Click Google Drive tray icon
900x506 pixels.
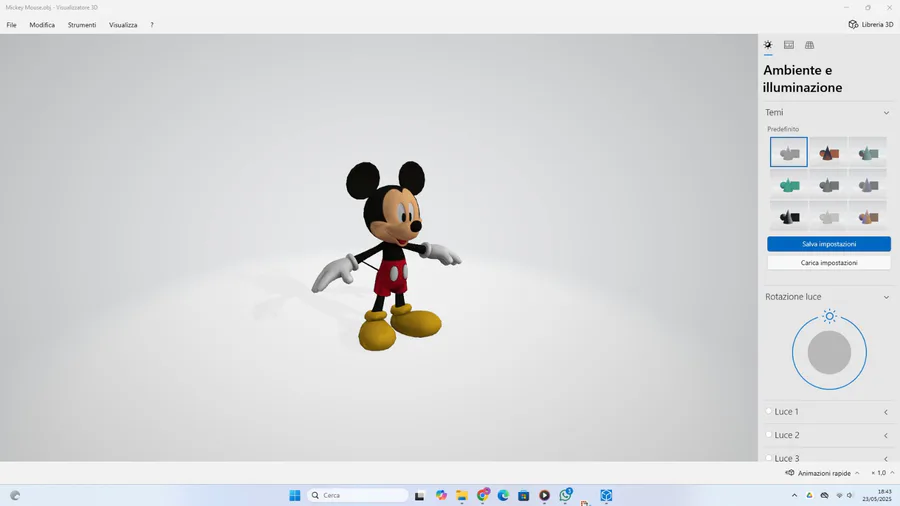click(x=809, y=495)
